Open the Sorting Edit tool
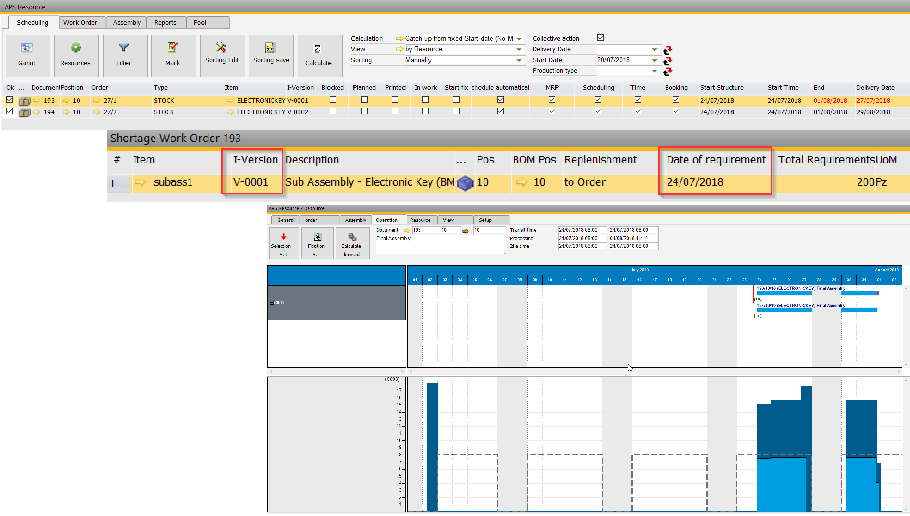This screenshot has height=516, width=910. 222,55
